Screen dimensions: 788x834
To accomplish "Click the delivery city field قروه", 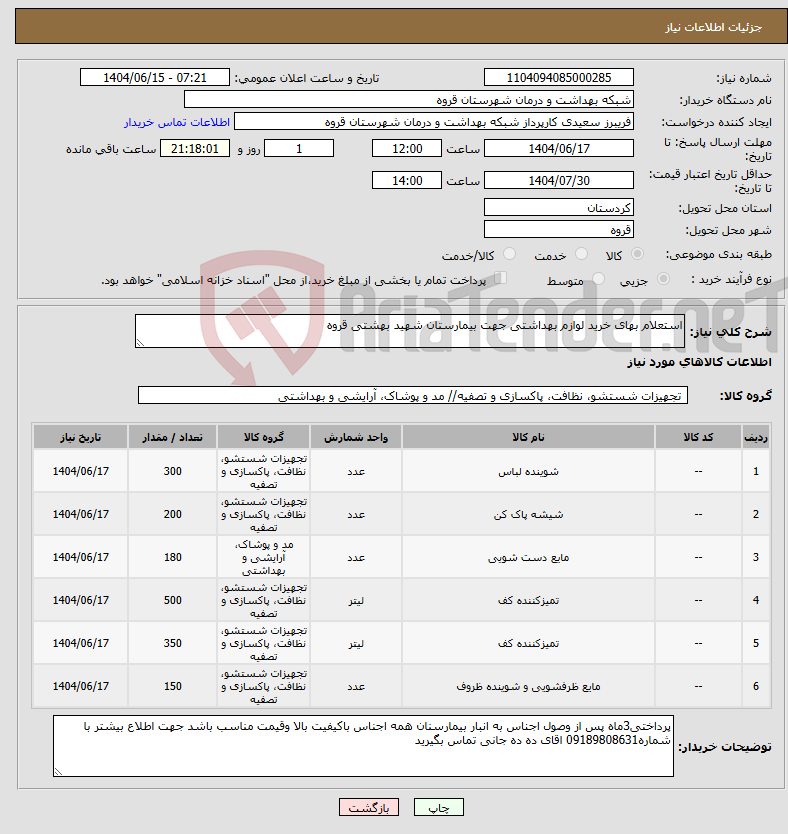I will (x=559, y=229).
